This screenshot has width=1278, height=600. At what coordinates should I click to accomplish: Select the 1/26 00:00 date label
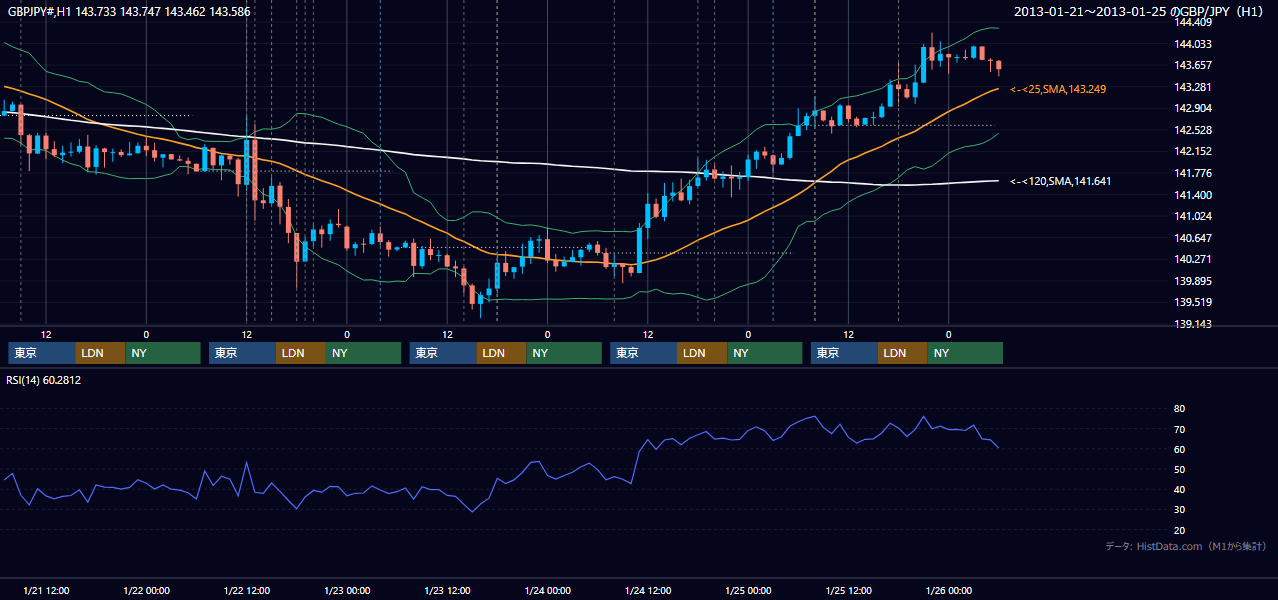click(949, 591)
